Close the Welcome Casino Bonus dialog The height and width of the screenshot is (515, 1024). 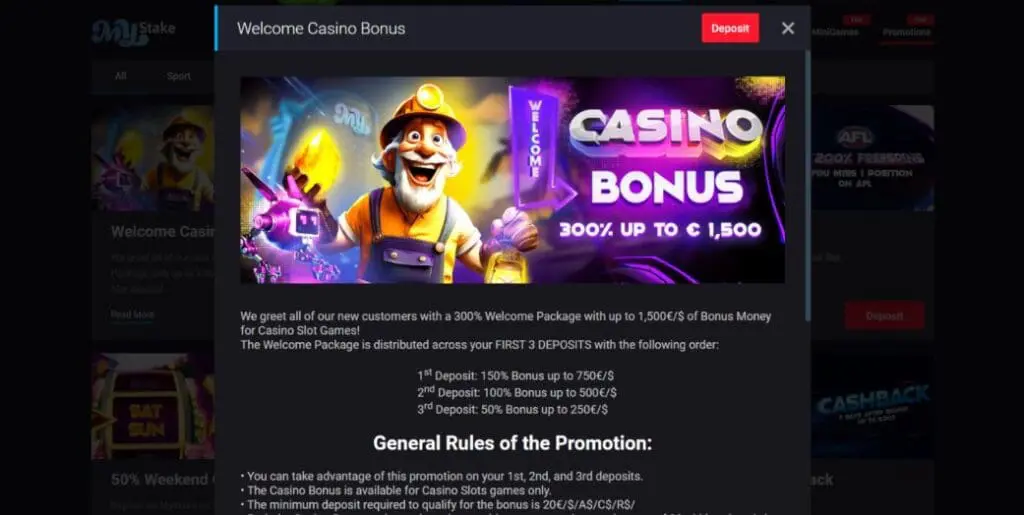788,28
